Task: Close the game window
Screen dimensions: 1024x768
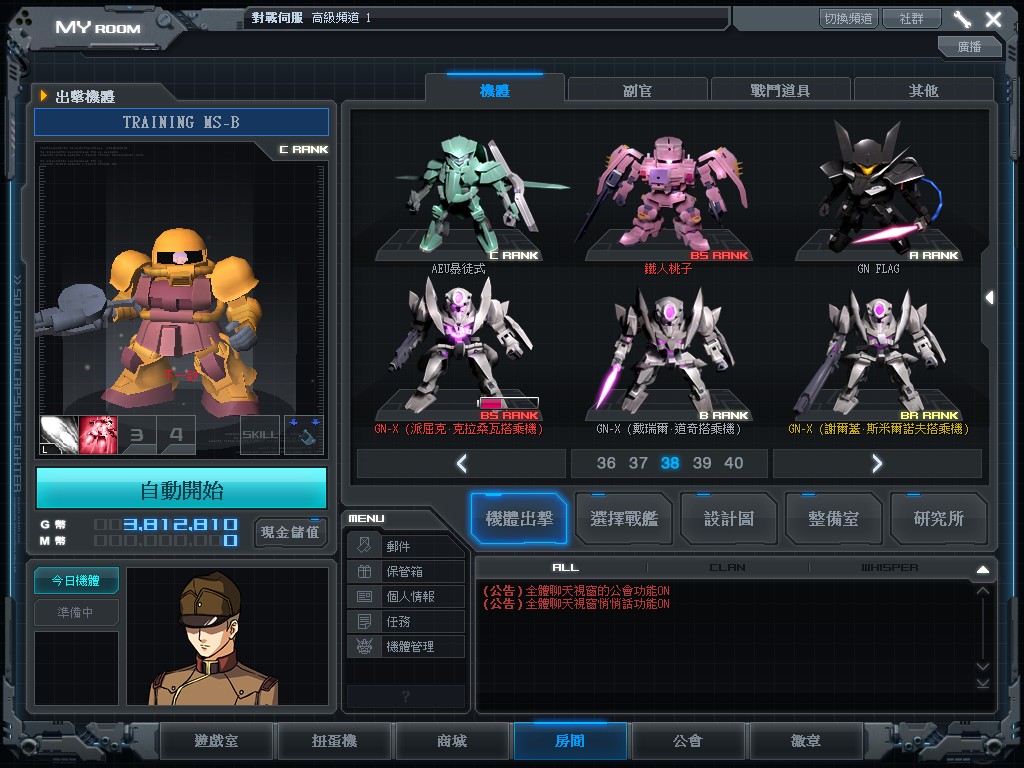Action: [x=993, y=19]
